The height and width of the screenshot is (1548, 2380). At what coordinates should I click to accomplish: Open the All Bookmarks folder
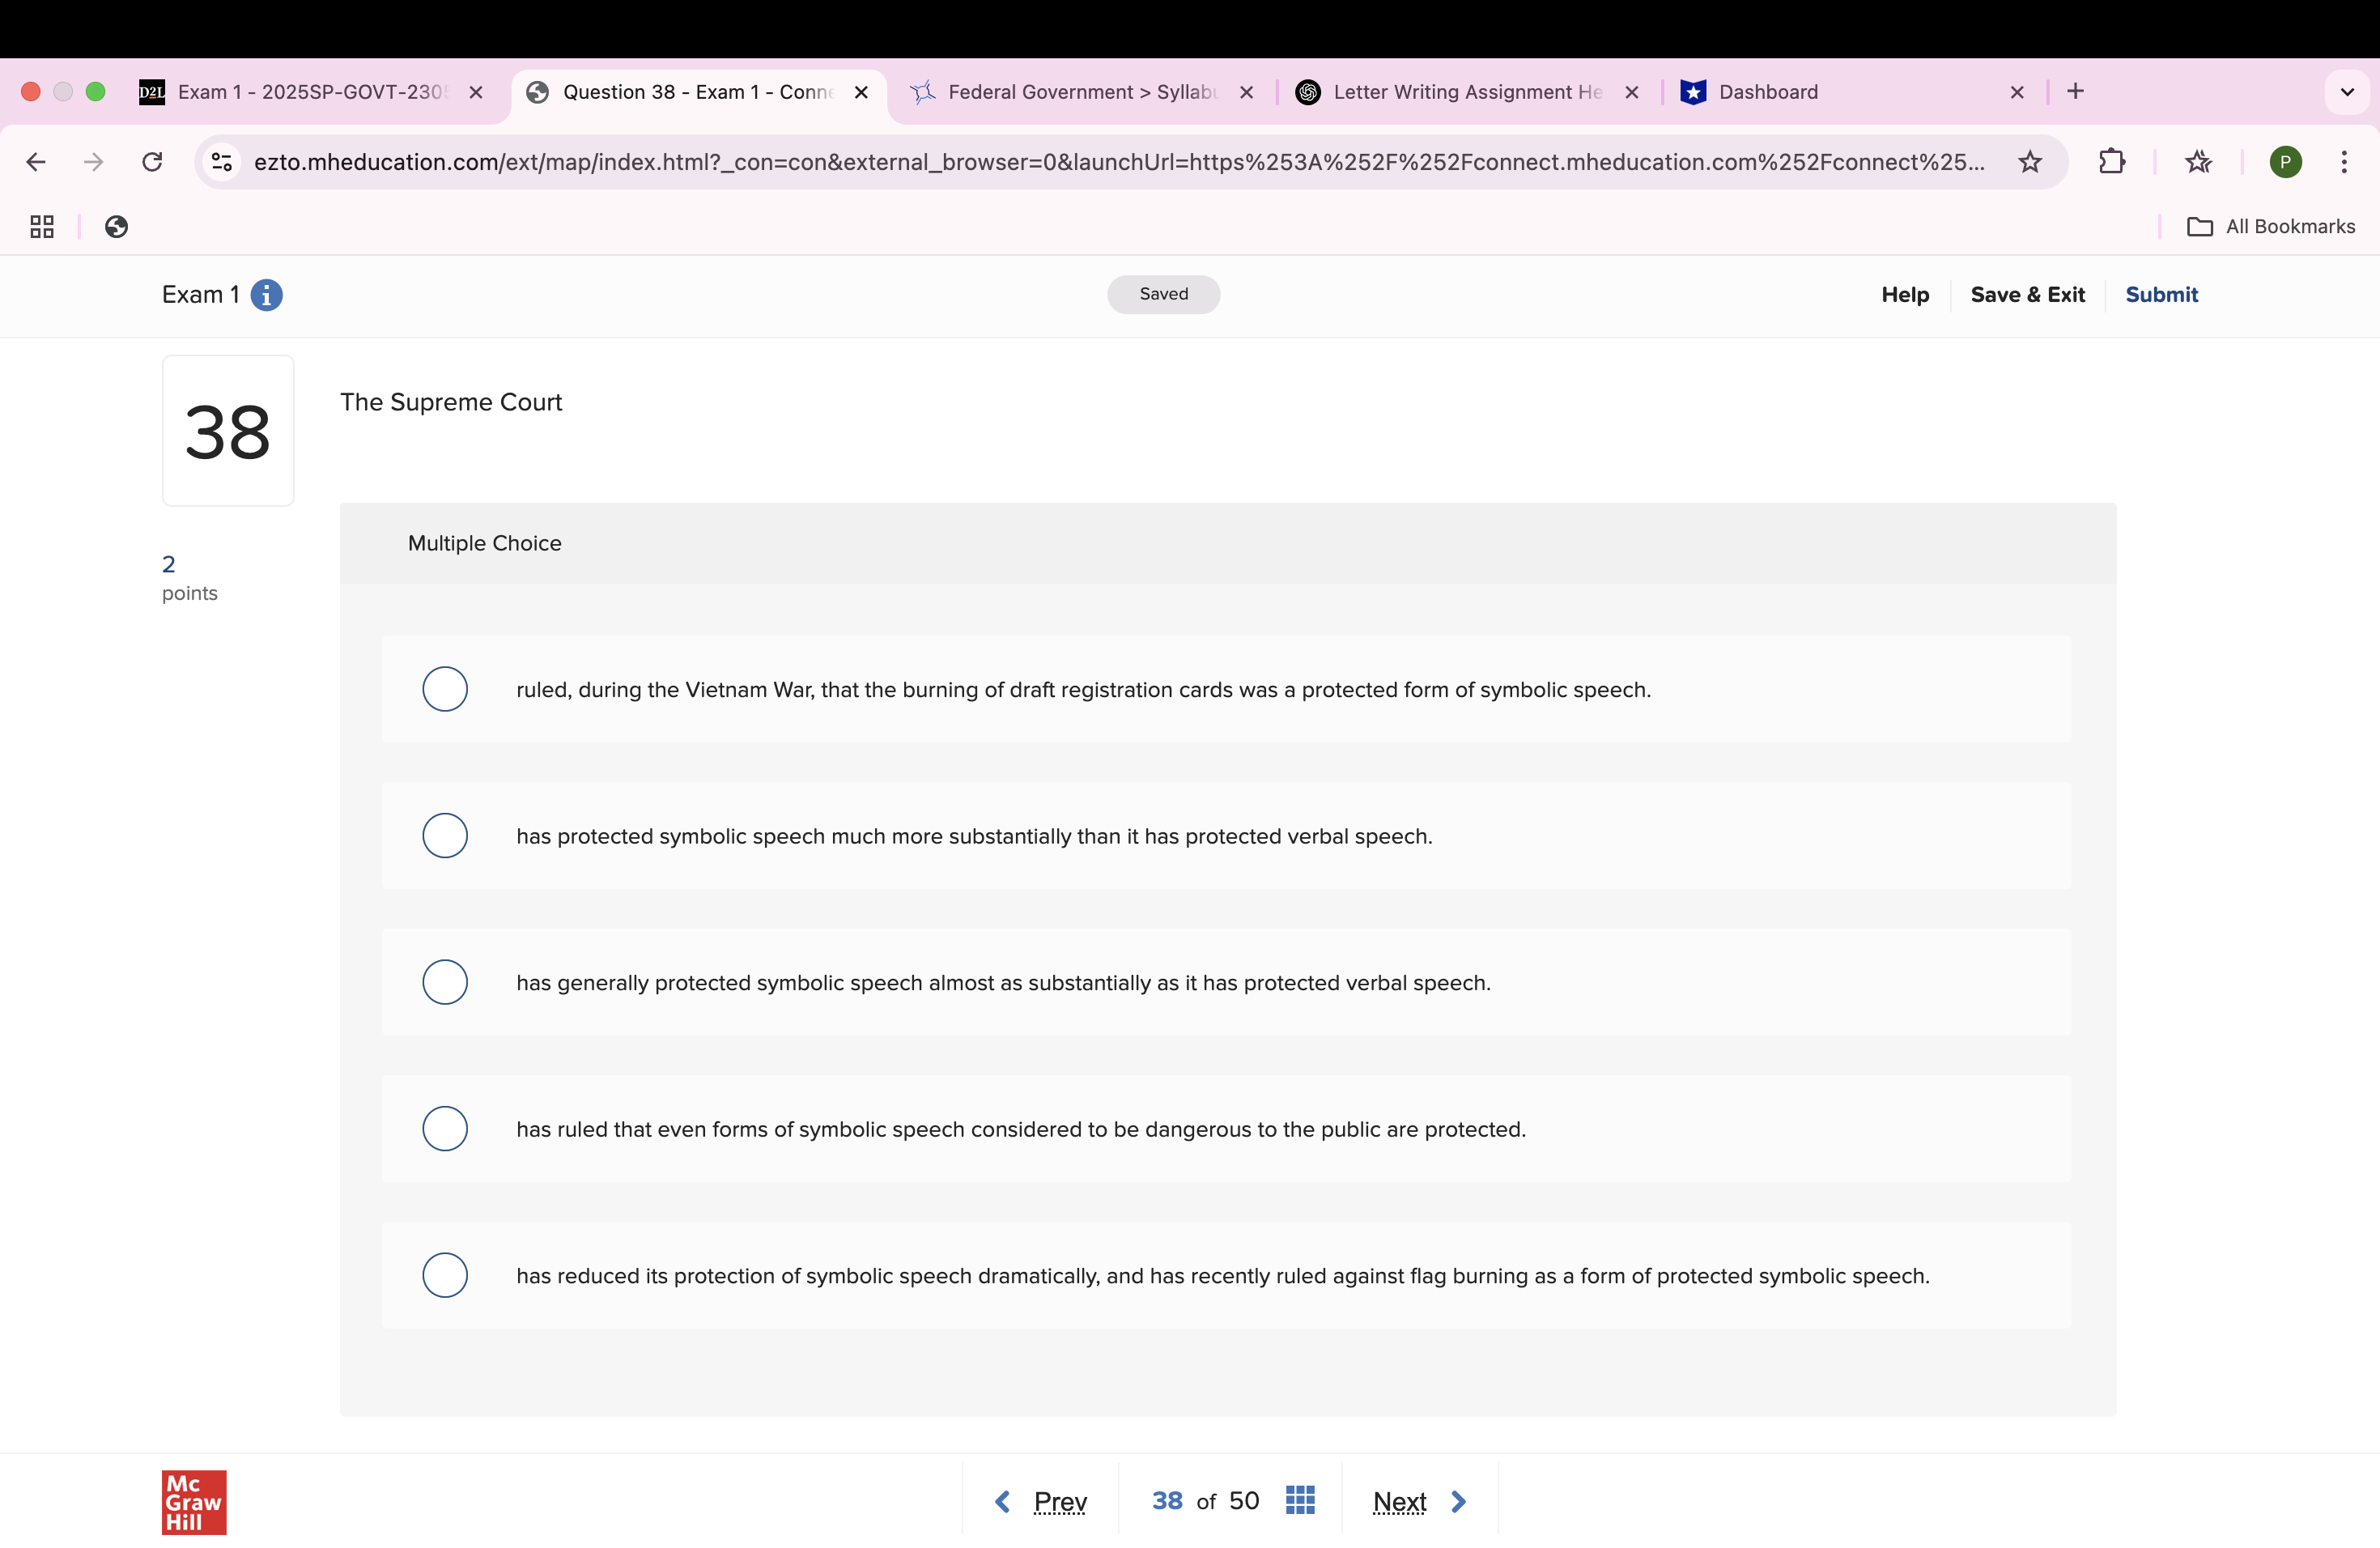pyautogui.click(x=2271, y=227)
